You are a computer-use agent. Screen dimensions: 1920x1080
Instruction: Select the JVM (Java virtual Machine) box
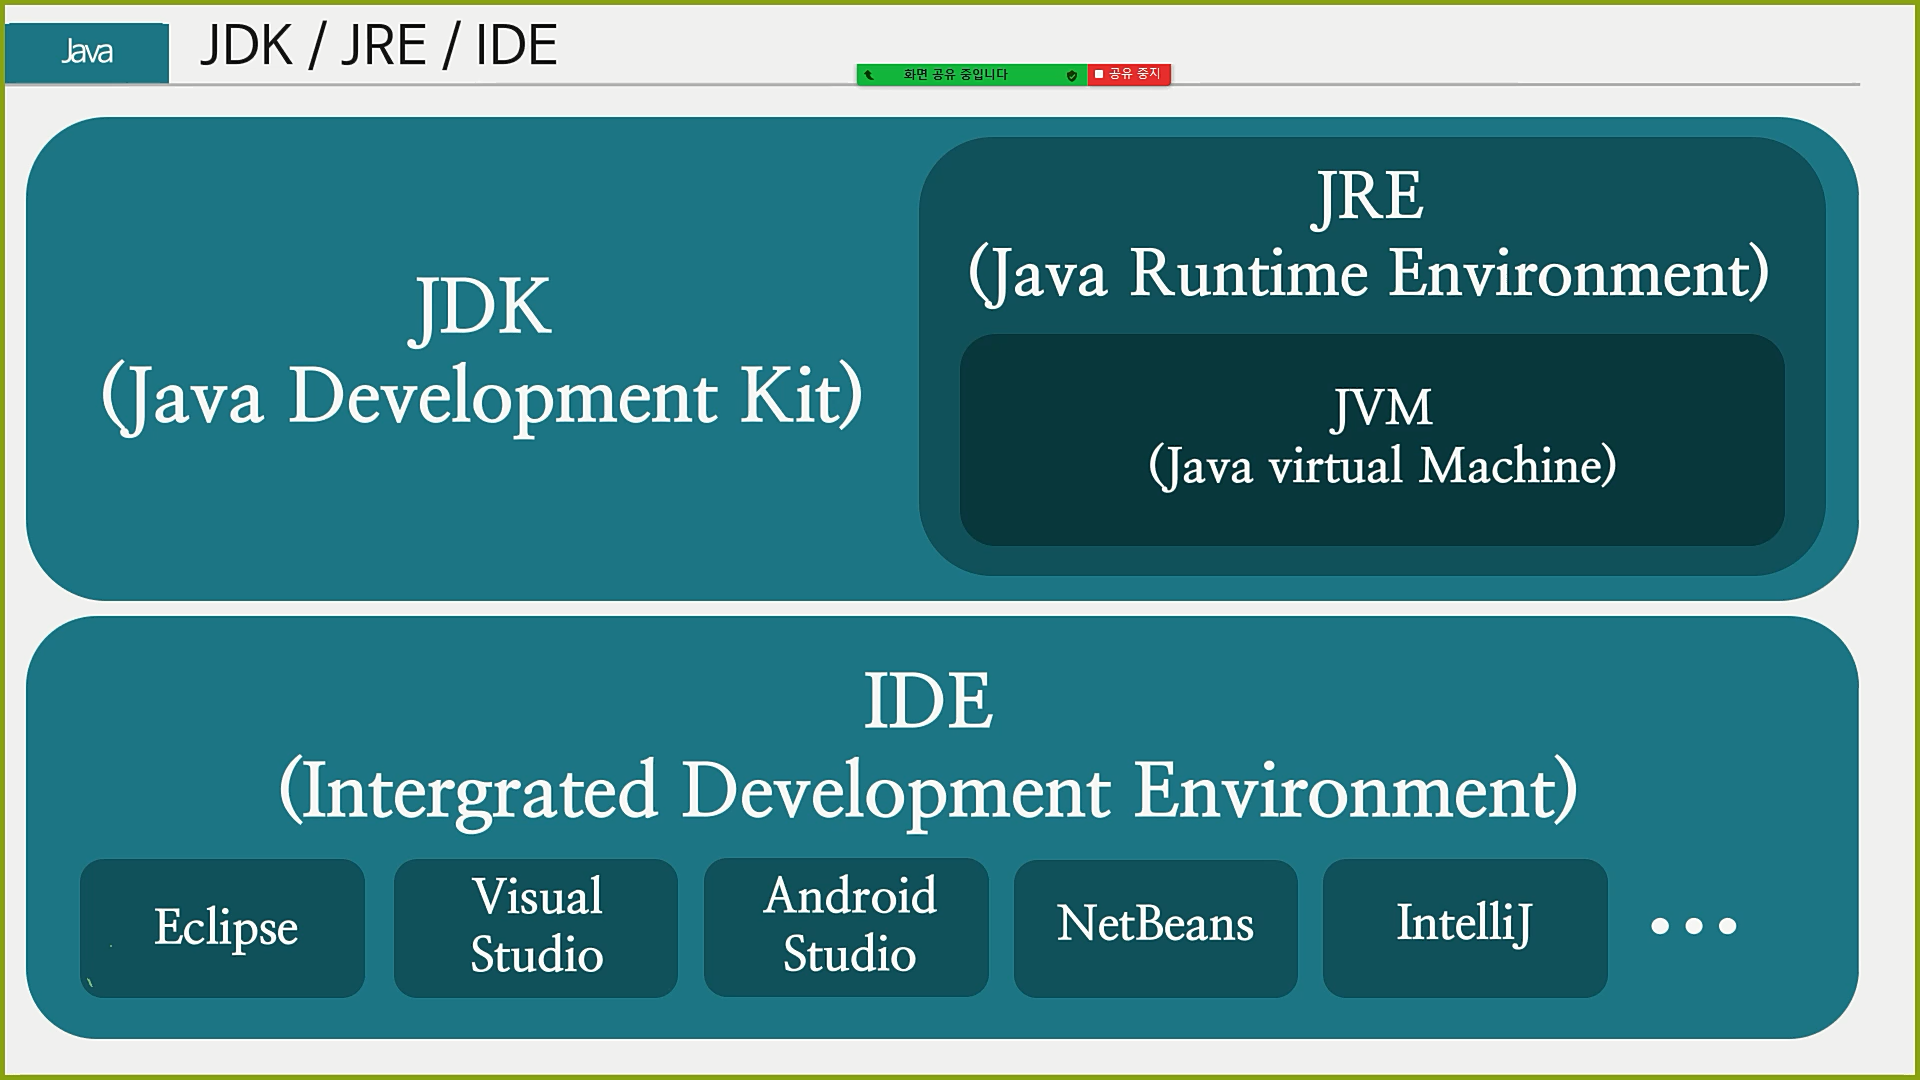pyautogui.click(x=1372, y=440)
